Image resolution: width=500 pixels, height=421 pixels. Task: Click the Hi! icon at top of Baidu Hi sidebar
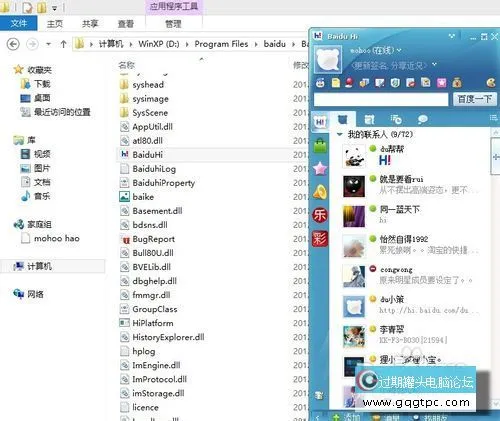coord(320,122)
